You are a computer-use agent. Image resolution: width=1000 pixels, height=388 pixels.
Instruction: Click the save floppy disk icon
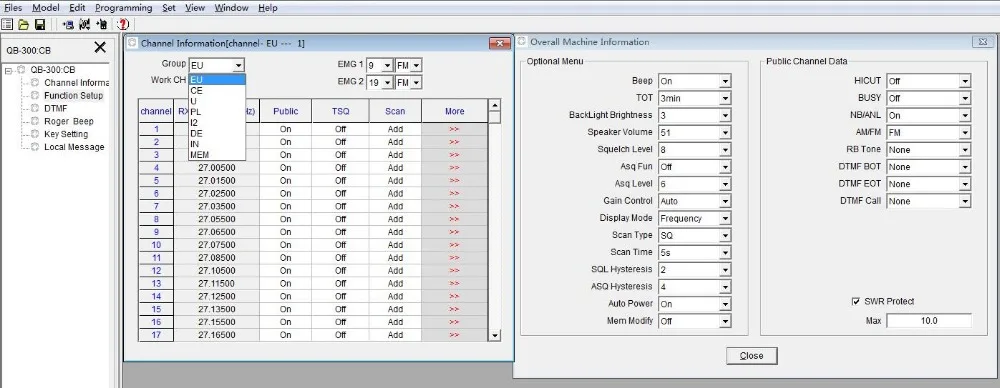coord(40,24)
